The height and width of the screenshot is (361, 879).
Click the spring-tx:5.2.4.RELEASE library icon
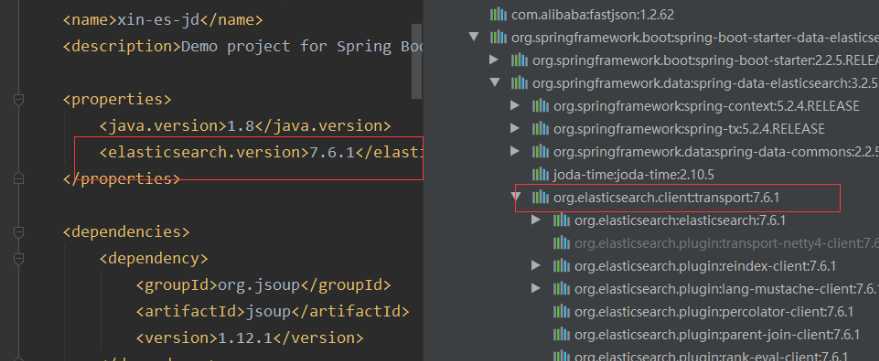pyautogui.click(x=540, y=129)
